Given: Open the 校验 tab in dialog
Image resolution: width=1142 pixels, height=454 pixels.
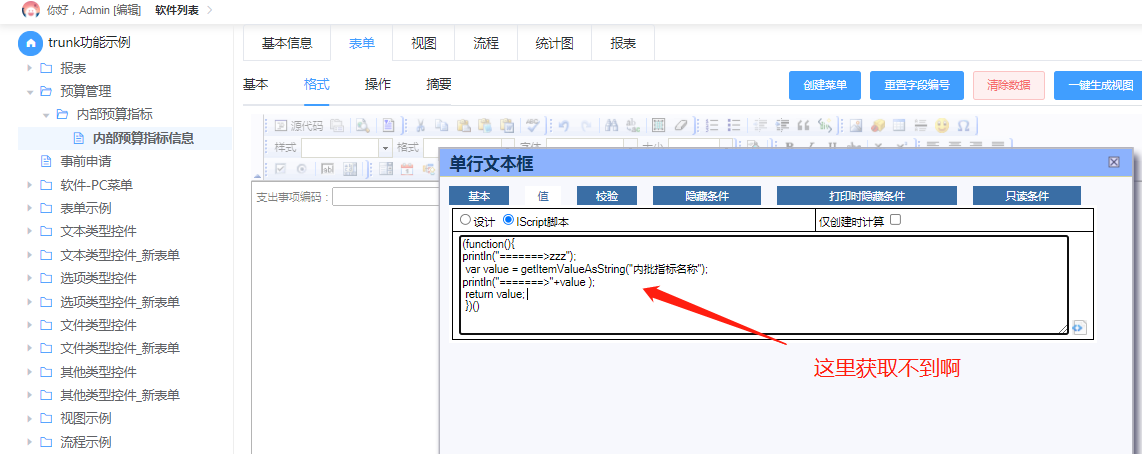Looking at the screenshot, I should point(607,195).
